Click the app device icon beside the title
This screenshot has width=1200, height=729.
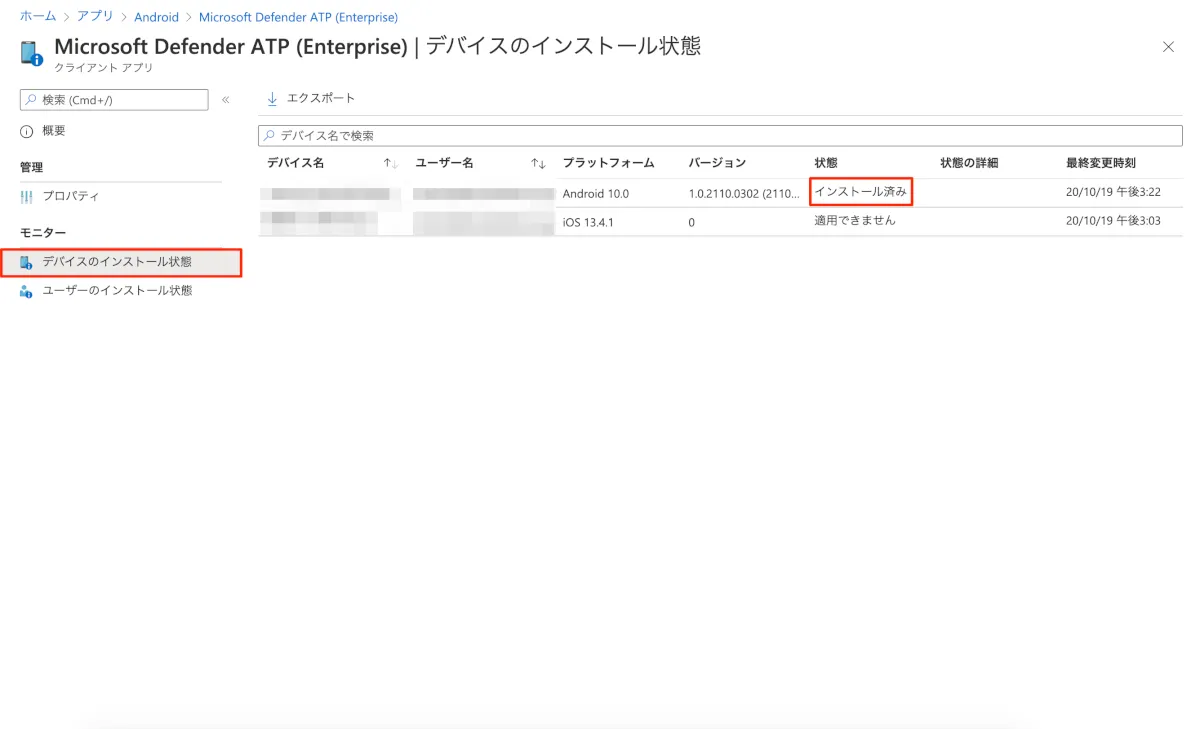[x=31, y=53]
